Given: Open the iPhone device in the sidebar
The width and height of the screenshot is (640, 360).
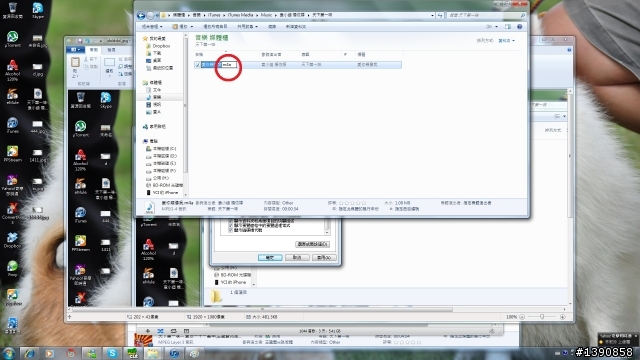Looking at the screenshot, I should pyautogui.click(x=162, y=193).
